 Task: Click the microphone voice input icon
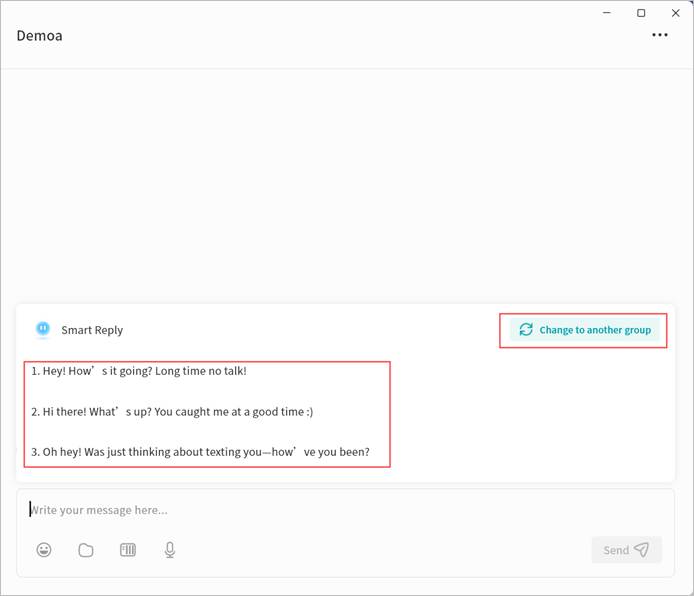pos(170,550)
